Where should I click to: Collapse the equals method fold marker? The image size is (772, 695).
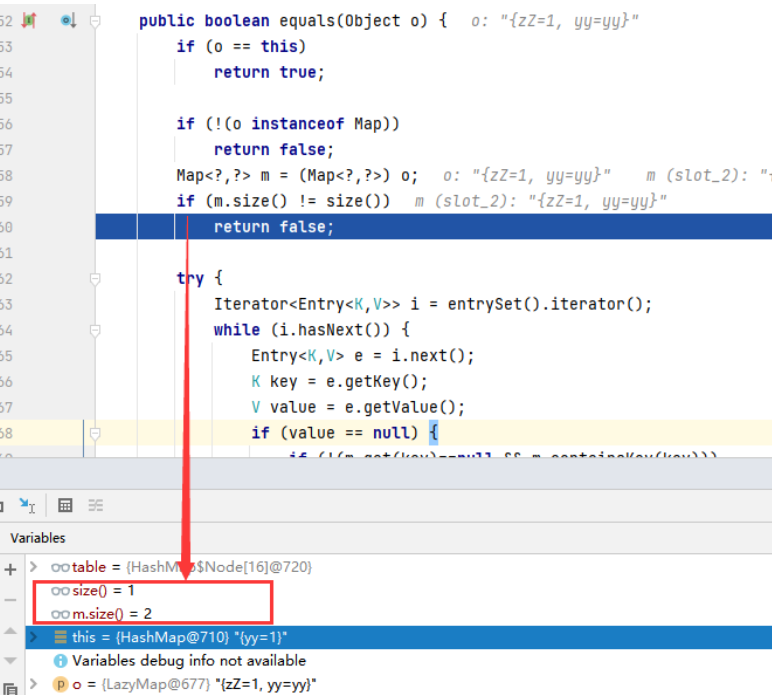(95, 20)
